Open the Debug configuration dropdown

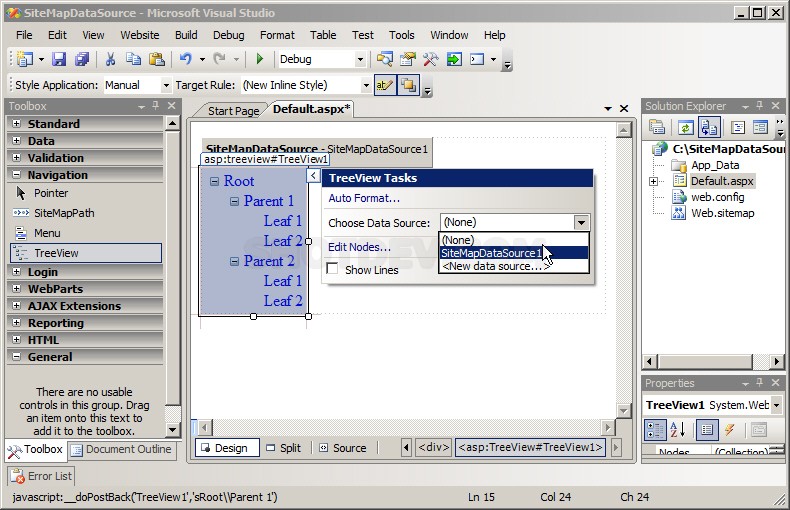coord(359,60)
